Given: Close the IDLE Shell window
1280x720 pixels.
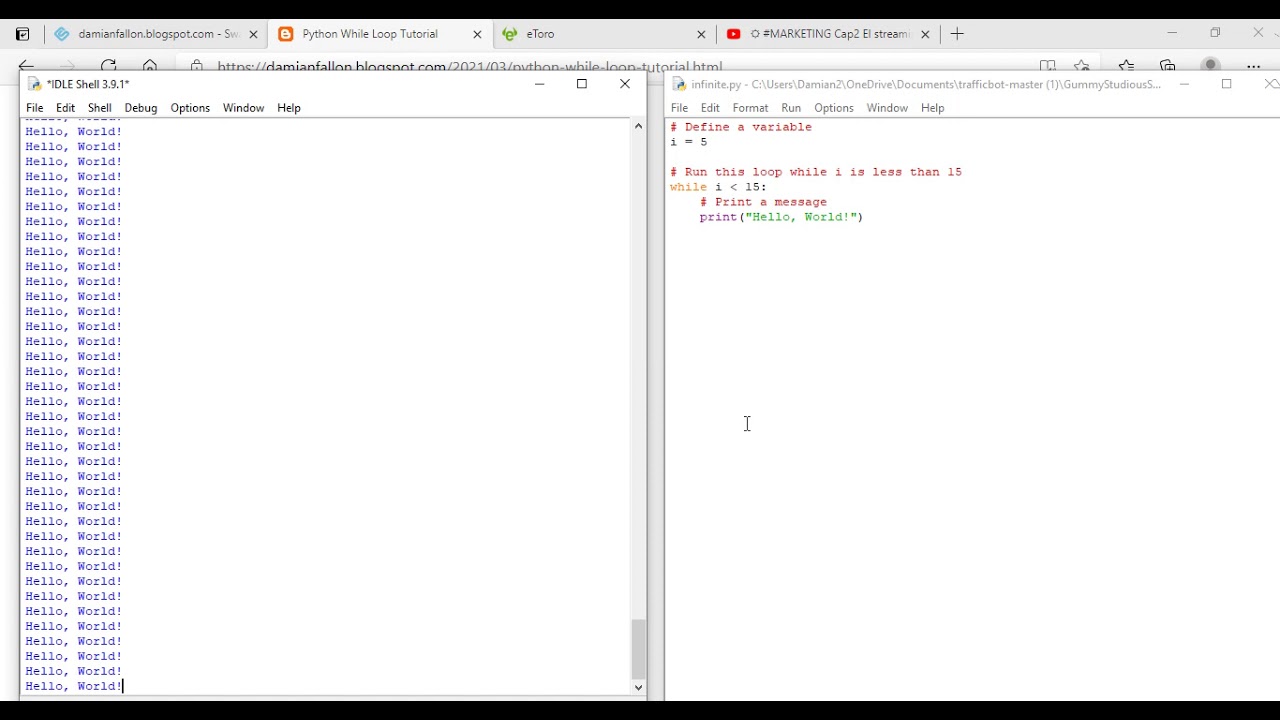Looking at the screenshot, I should (x=625, y=84).
